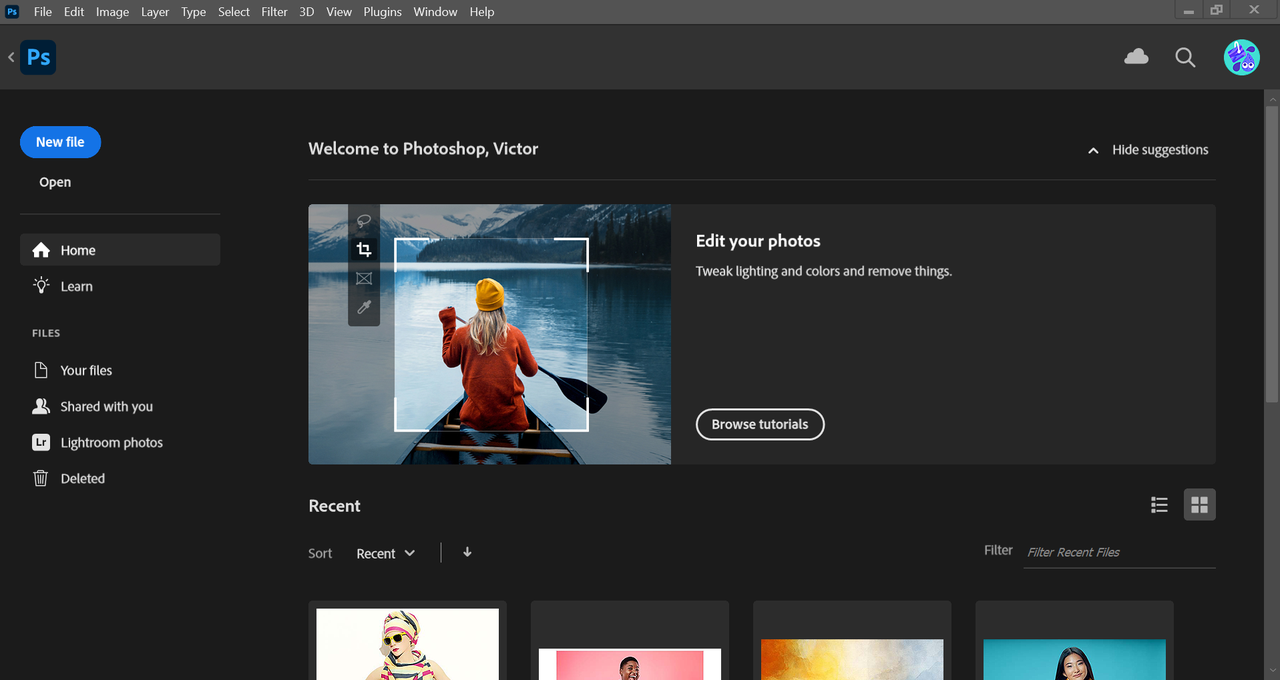Open the Filter menu
Screen dimensions: 1280x680
(274, 12)
